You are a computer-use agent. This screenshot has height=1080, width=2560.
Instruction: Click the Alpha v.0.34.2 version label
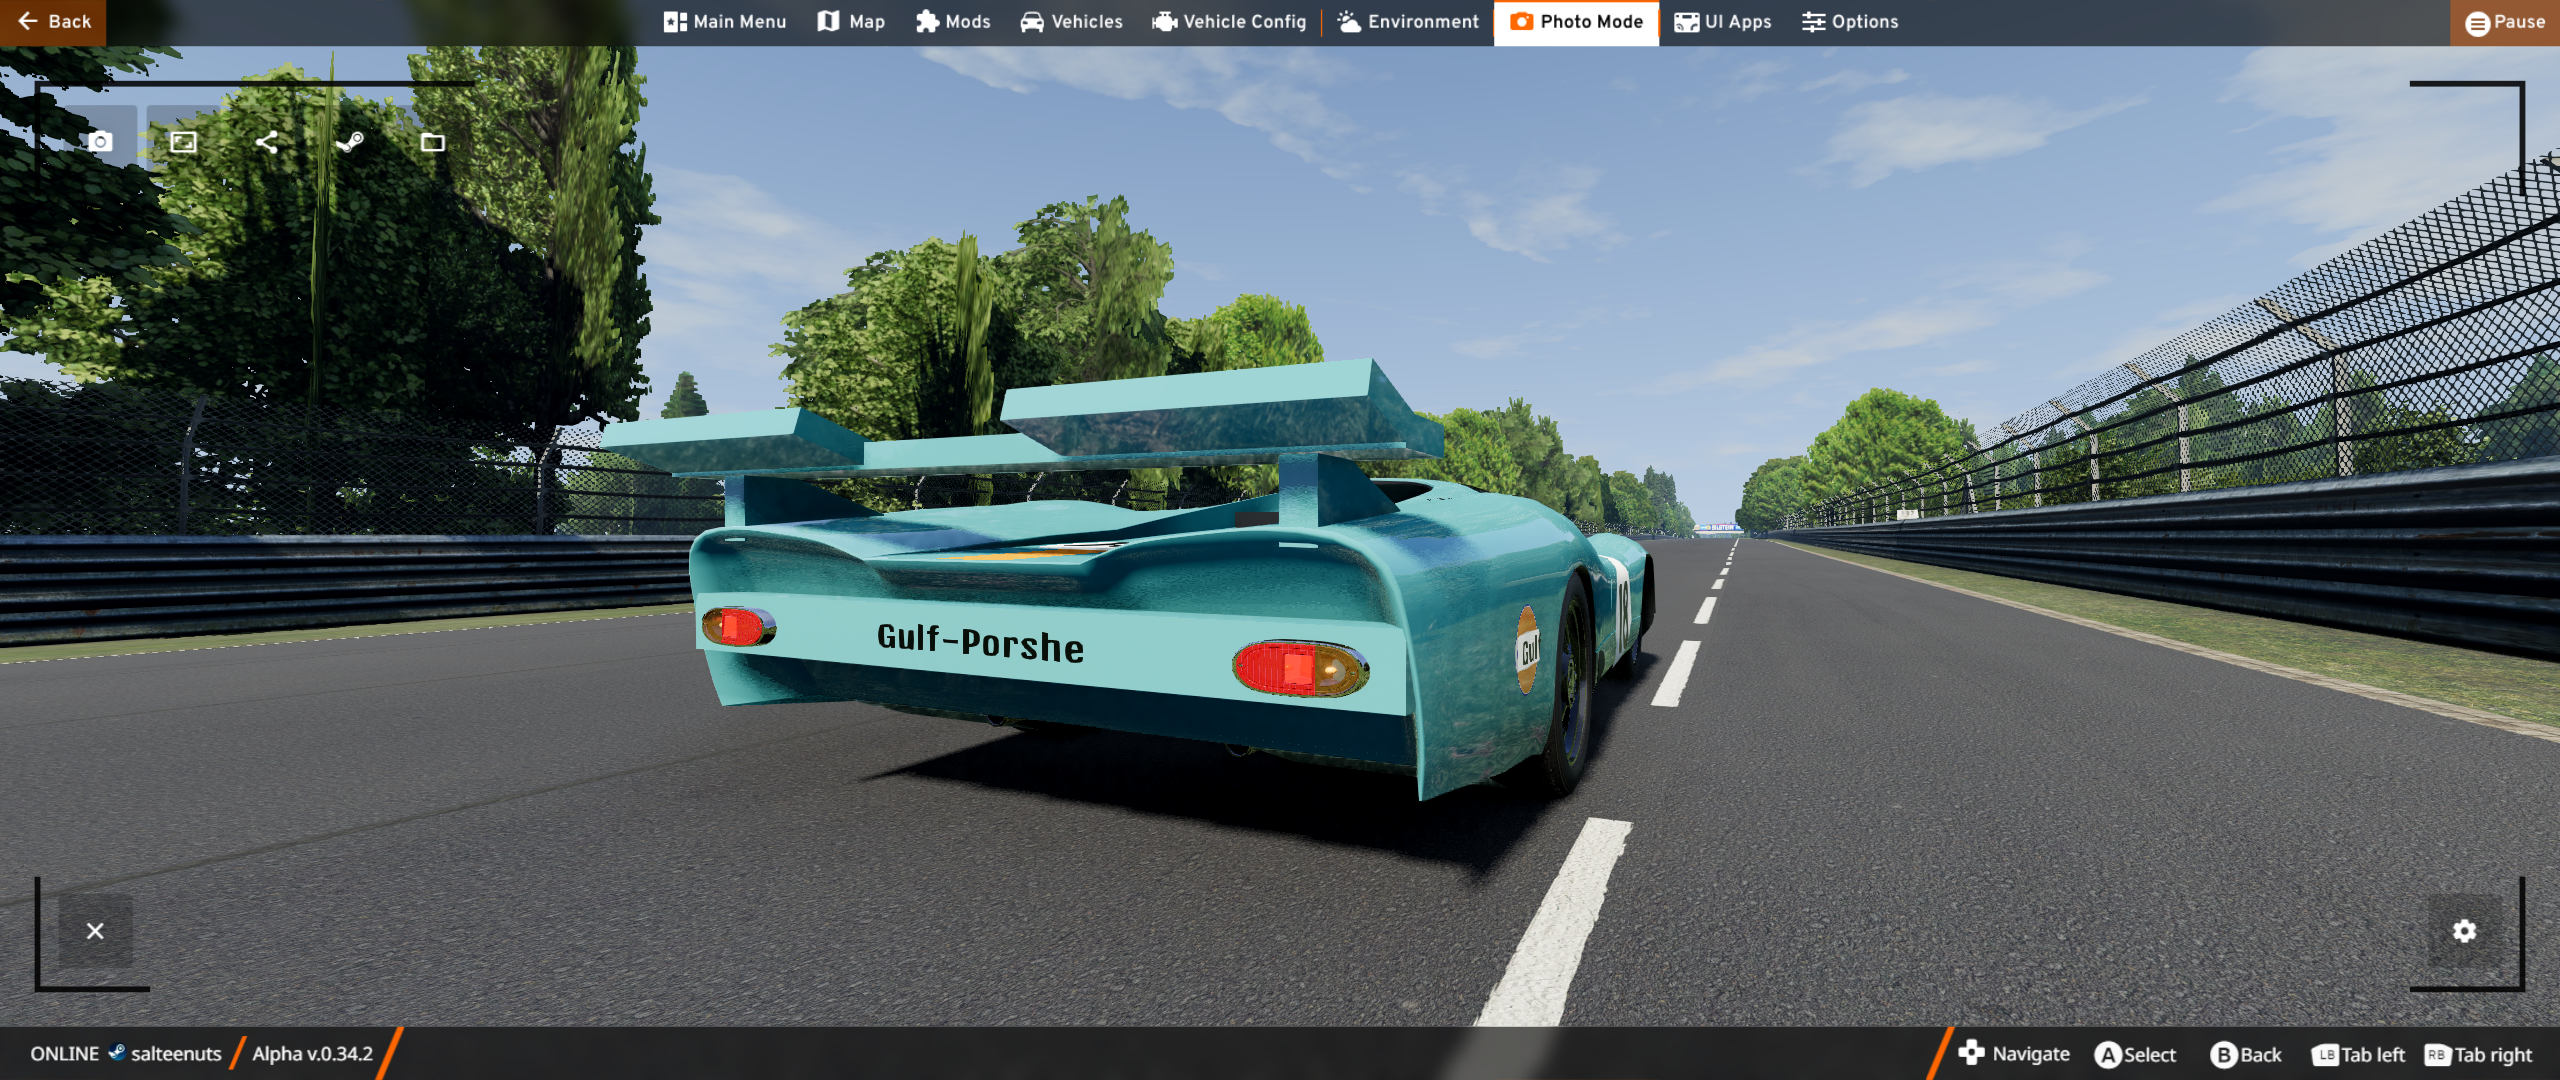tap(312, 1054)
